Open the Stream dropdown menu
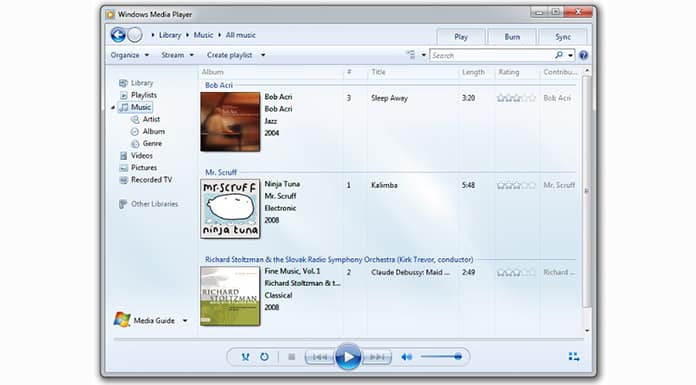This screenshot has height=385, width=696. (177, 55)
